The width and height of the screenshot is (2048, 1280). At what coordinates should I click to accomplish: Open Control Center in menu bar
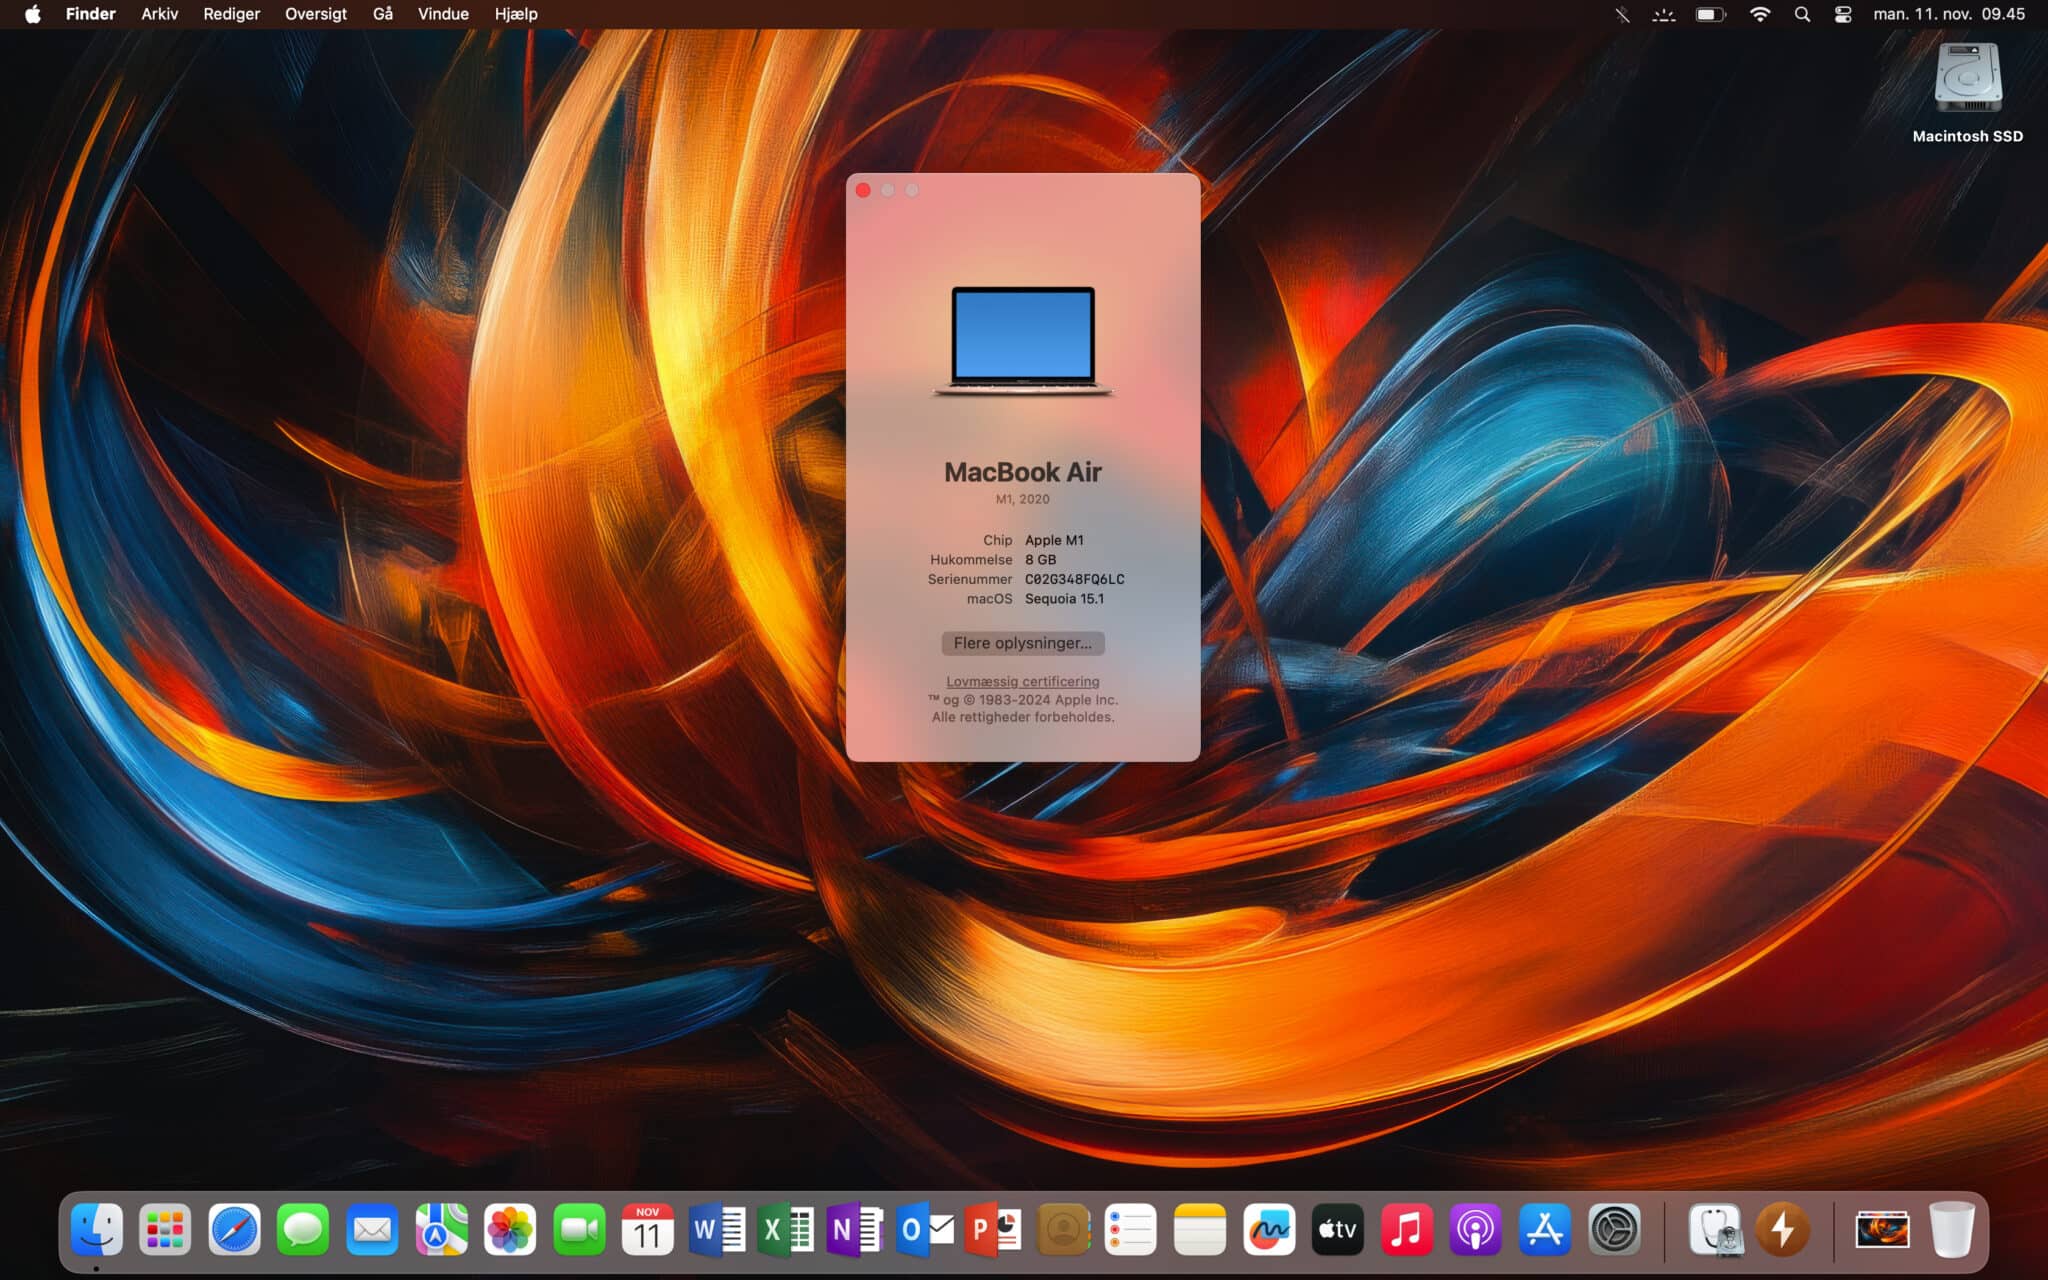tap(1843, 14)
